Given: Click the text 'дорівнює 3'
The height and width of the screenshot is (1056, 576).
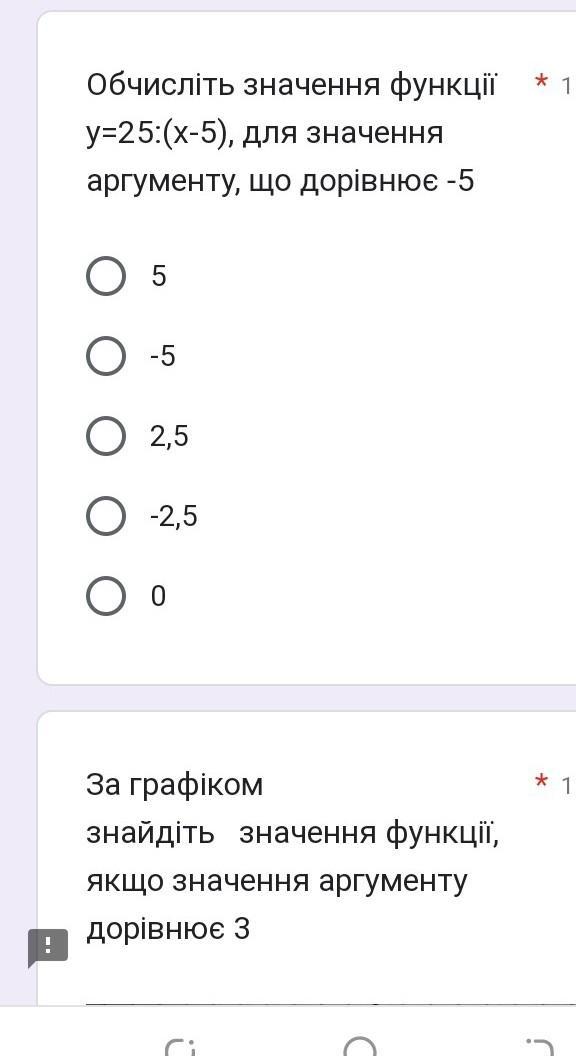Looking at the screenshot, I should pos(168,929).
